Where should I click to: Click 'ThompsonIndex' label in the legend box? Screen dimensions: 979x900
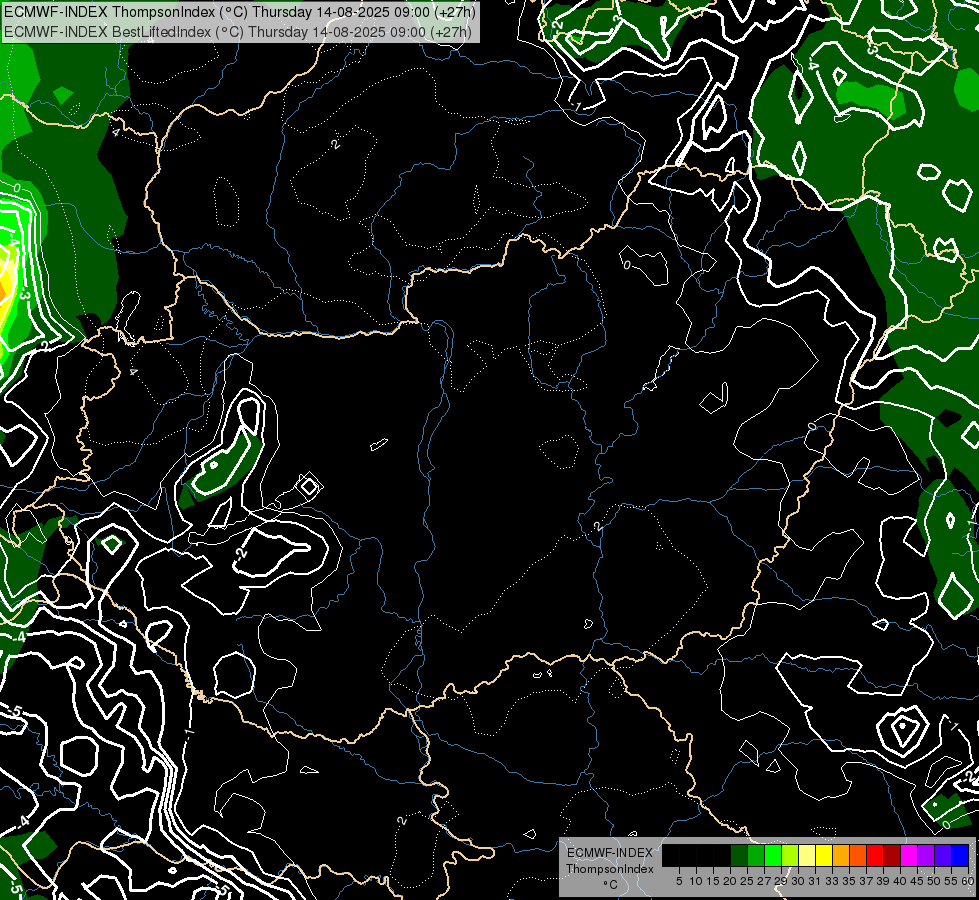(x=609, y=869)
